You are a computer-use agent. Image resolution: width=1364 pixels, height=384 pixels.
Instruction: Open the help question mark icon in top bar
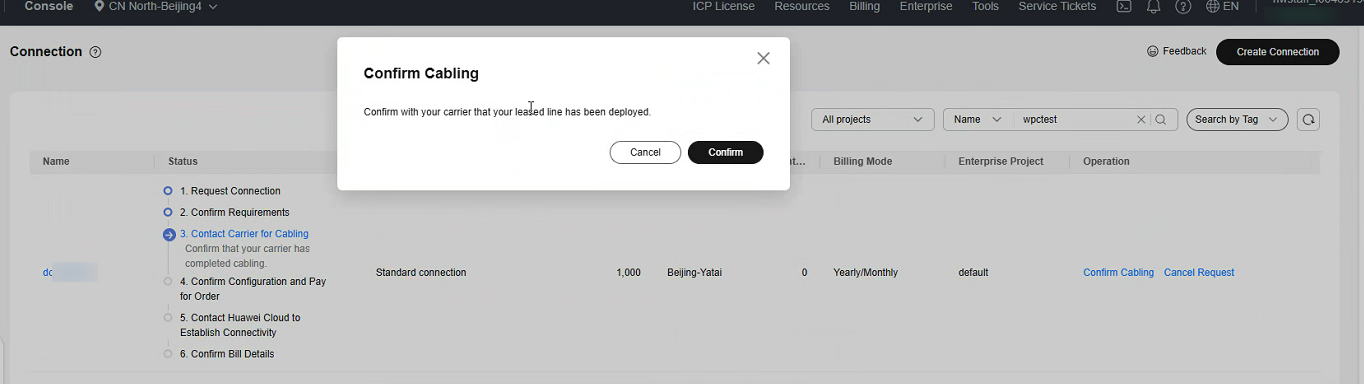point(1183,6)
